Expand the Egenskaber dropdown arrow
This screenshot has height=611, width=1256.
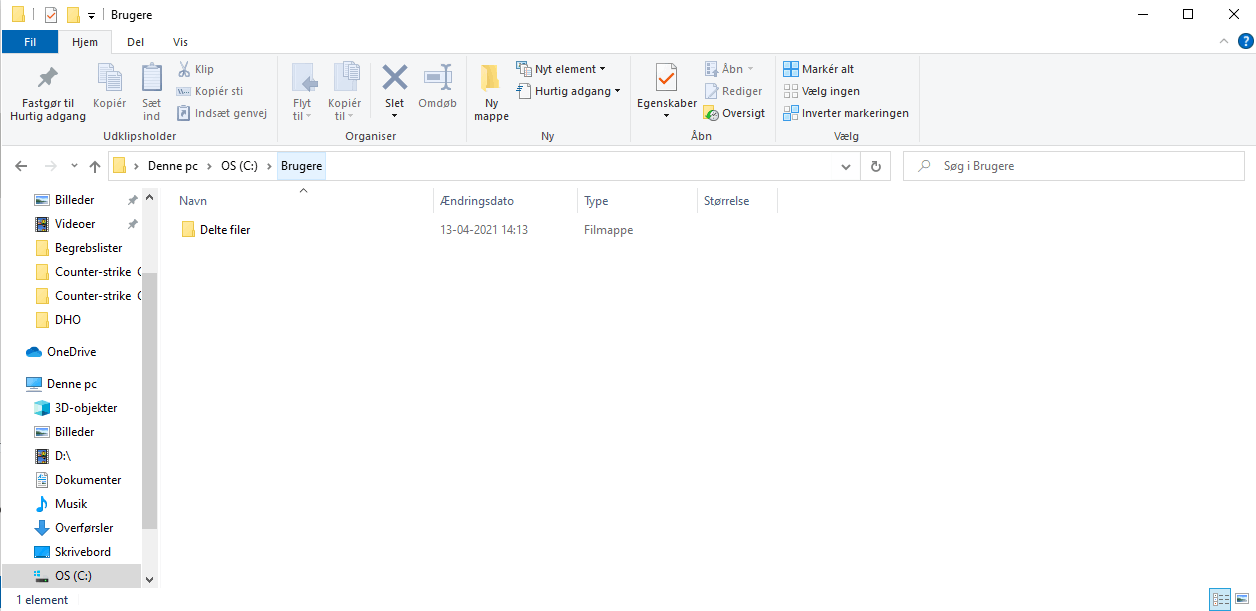(667, 116)
